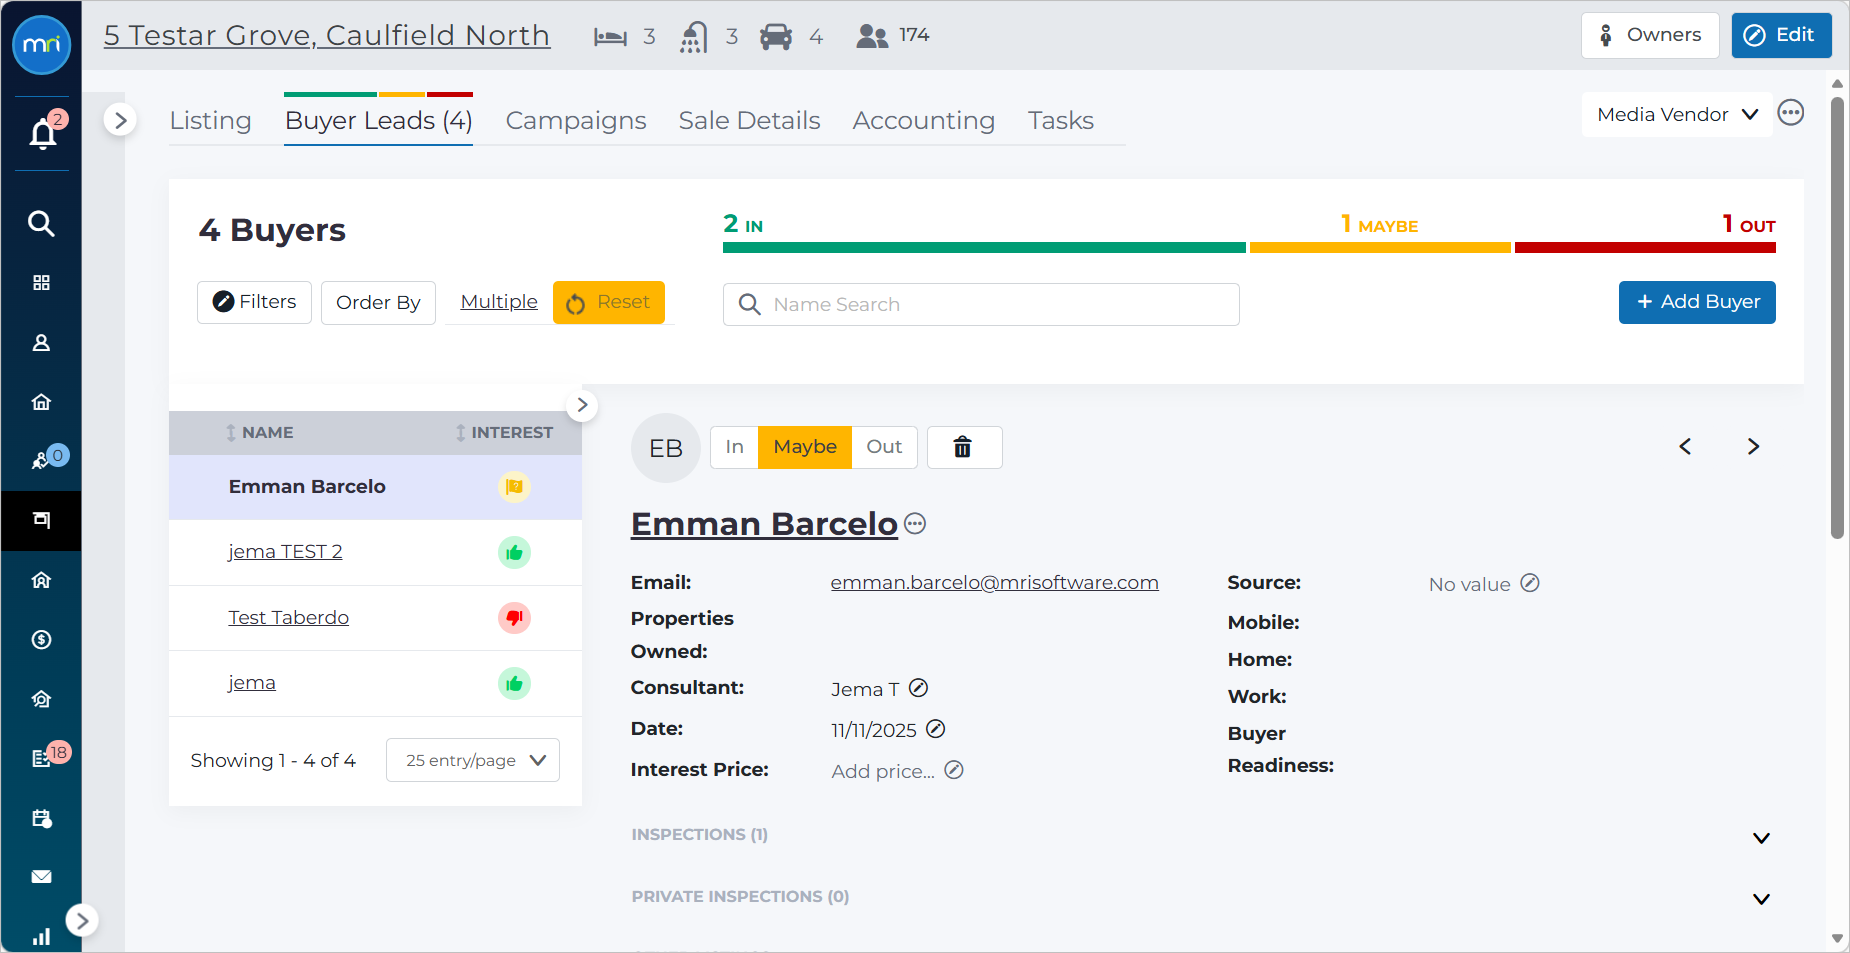Open the sidebar calendar icon
The width and height of the screenshot is (1850, 953).
coord(41,818)
